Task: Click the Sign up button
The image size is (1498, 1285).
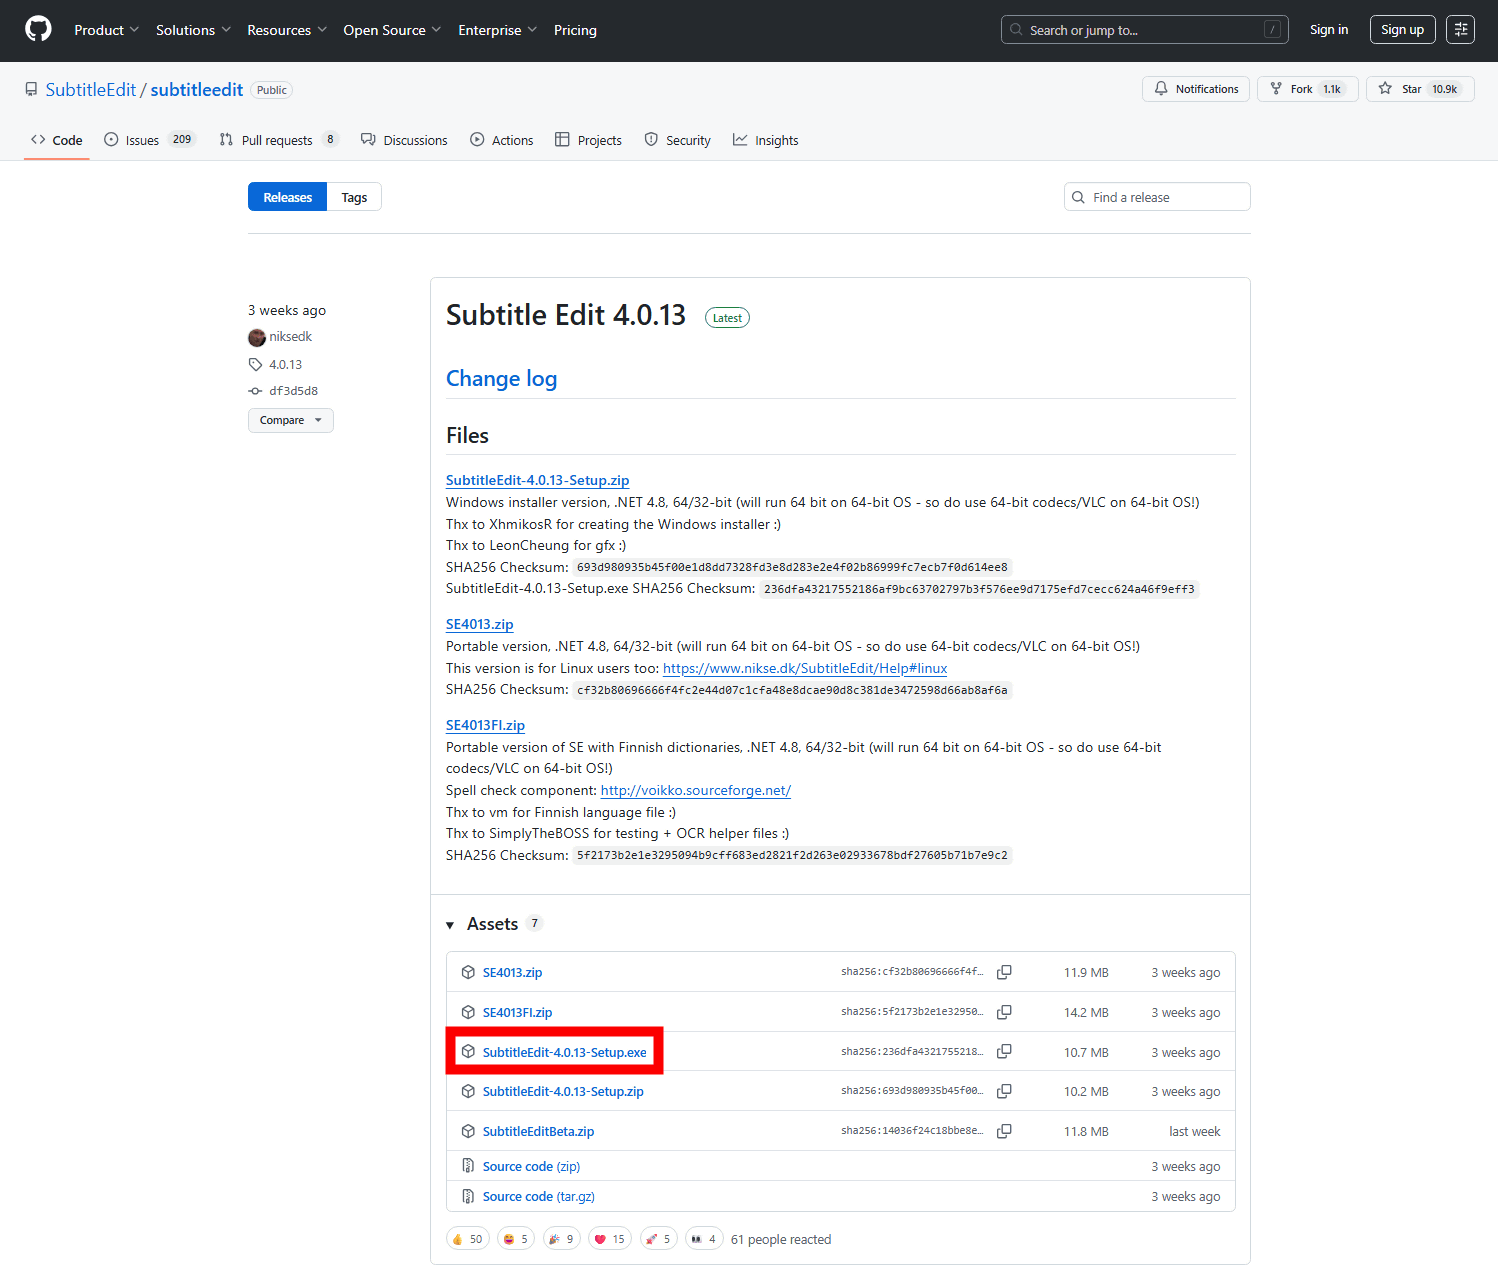Action: [1403, 30]
